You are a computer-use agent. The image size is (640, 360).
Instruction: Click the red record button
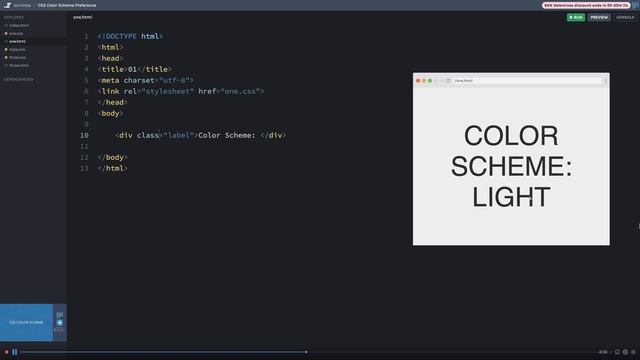pyautogui.click(x=6, y=352)
